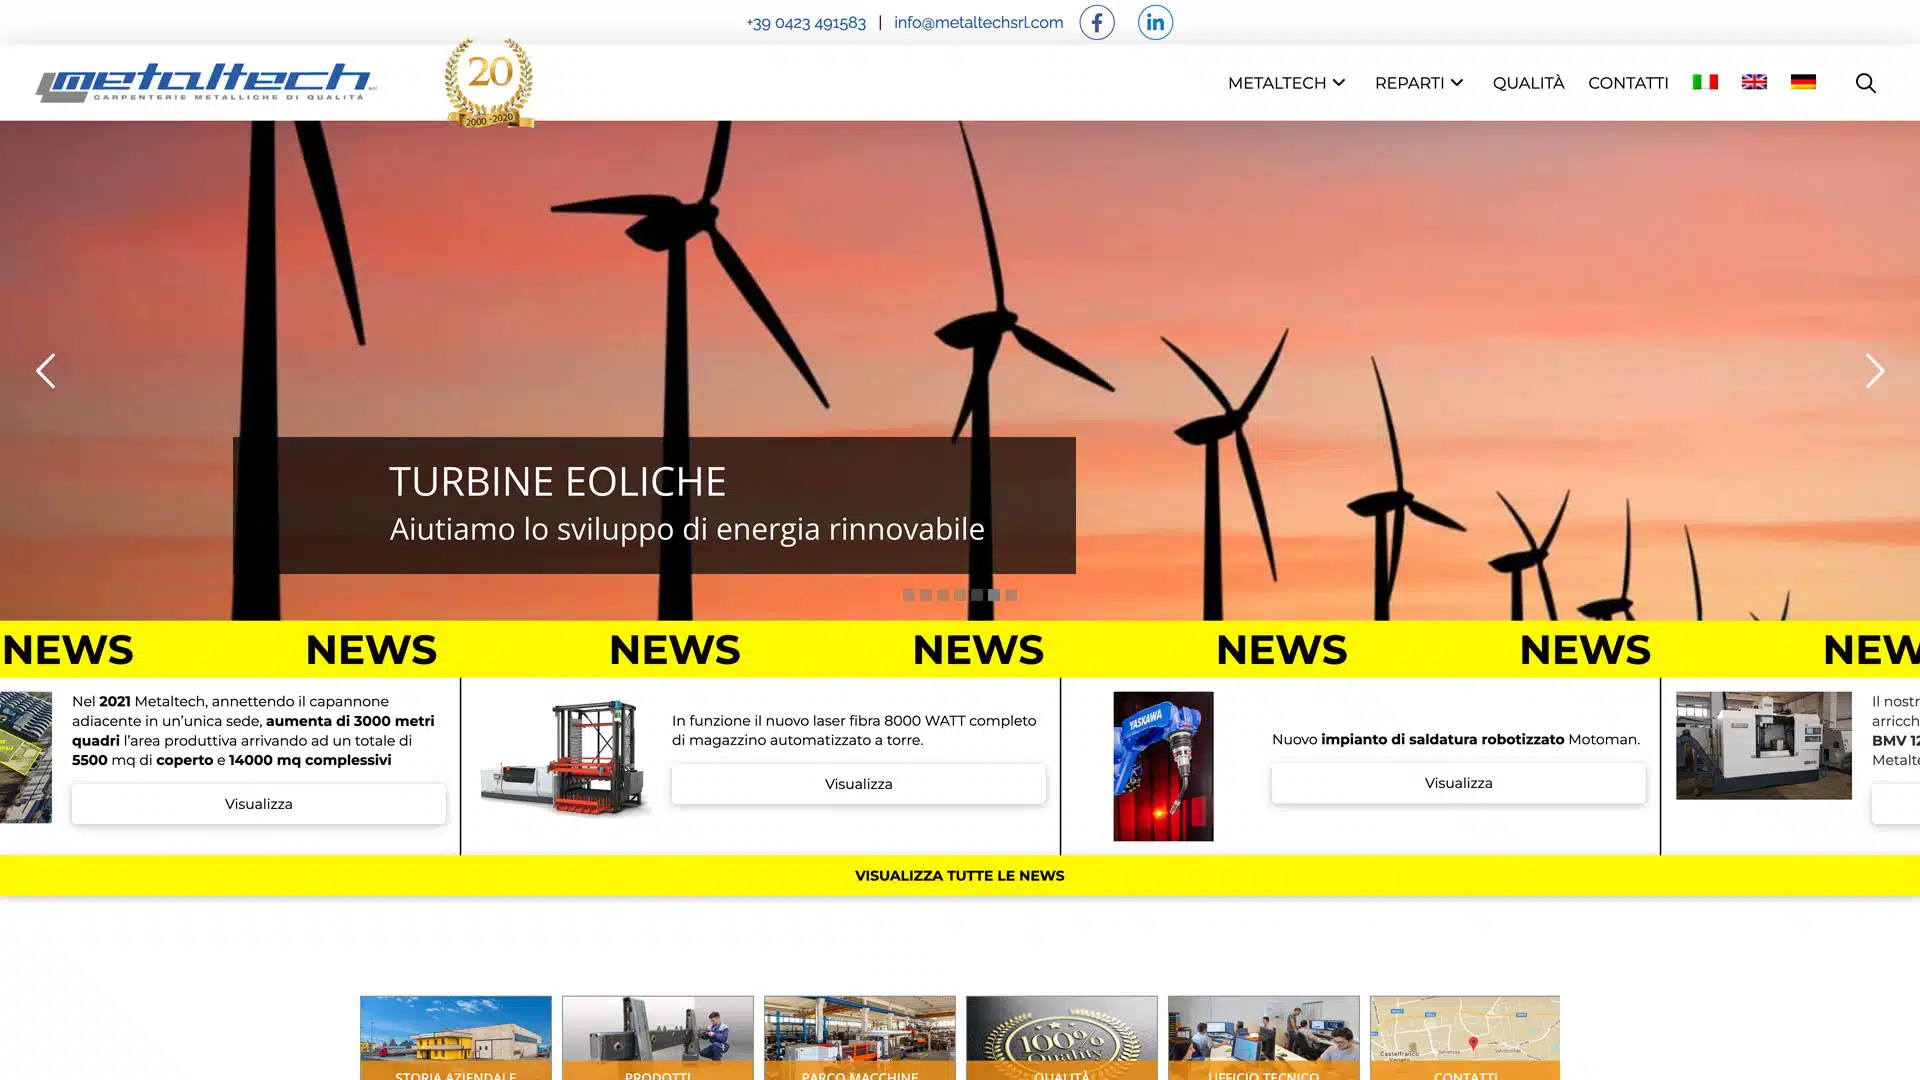The height and width of the screenshot is (1080, 1920).
Task: Open the search magnifier icon
Action: (1865, 83)
